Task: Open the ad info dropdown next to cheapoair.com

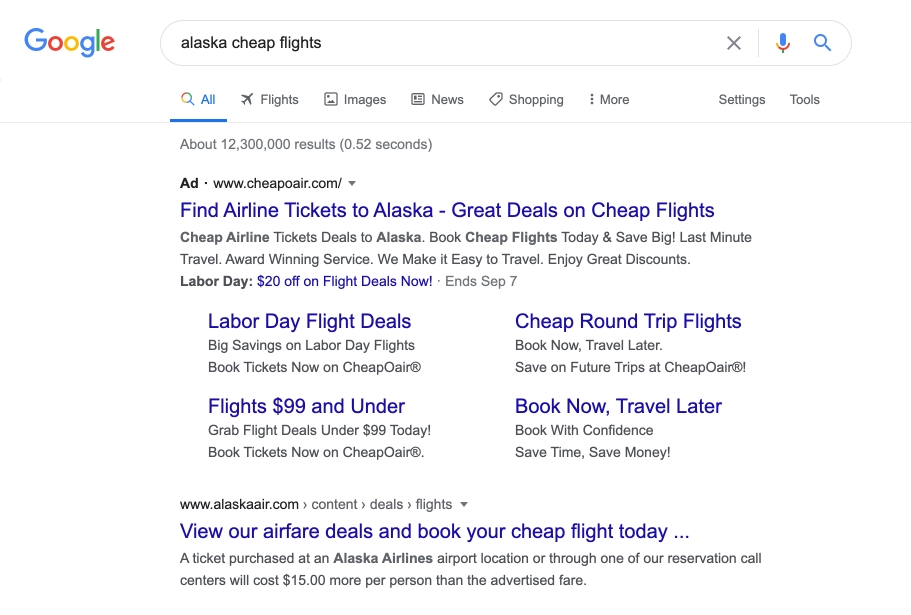Action: pyautogui.click(x=352, y=183)
